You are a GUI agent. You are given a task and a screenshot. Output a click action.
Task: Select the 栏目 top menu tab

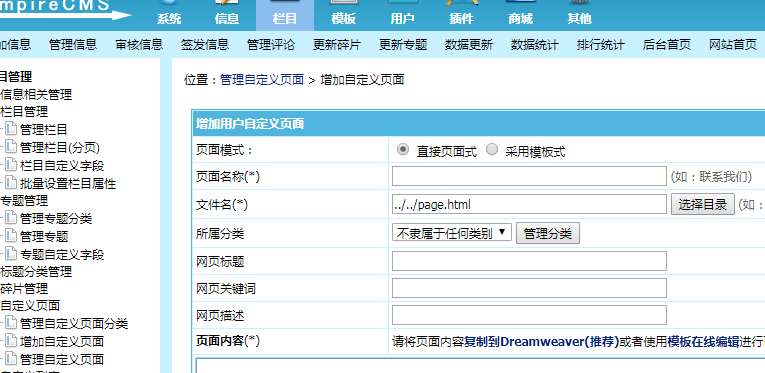[x=285, y=16]
